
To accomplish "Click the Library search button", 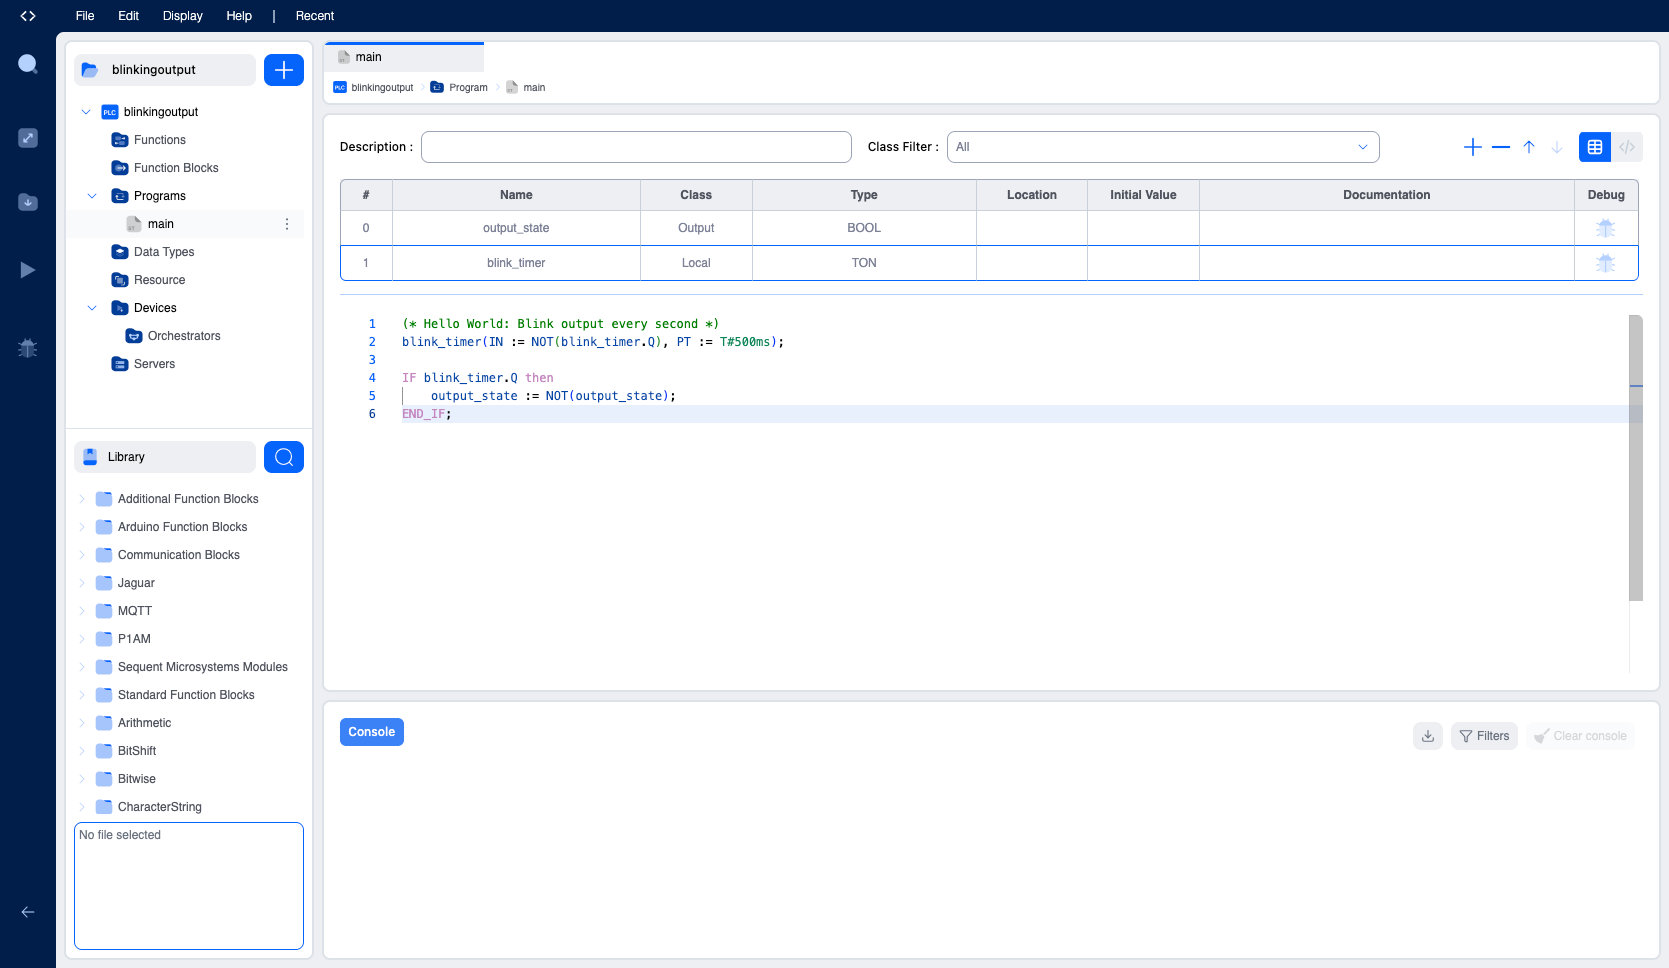I will tap(284, 457).
